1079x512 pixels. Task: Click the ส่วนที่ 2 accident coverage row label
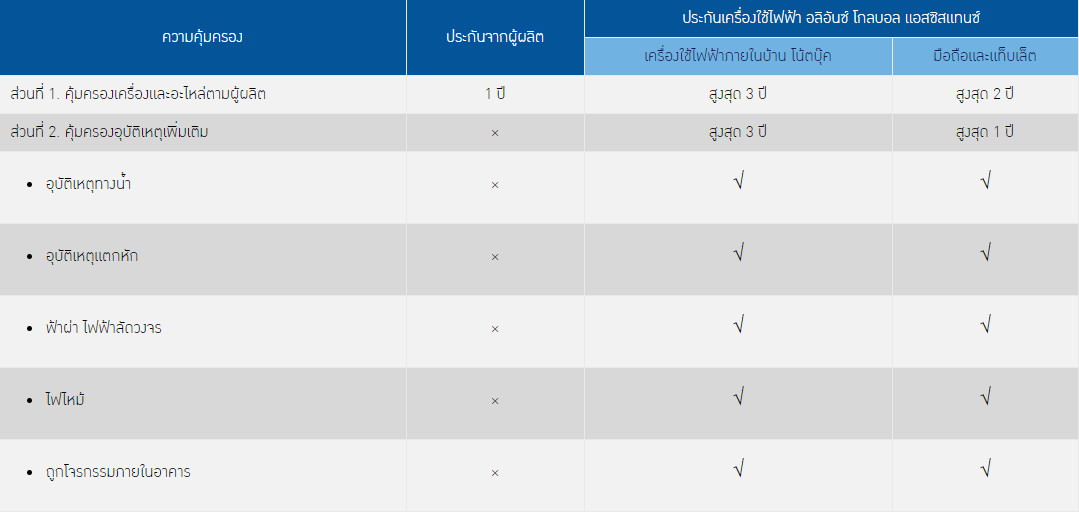pyautogui.click(x=109, y=132)
